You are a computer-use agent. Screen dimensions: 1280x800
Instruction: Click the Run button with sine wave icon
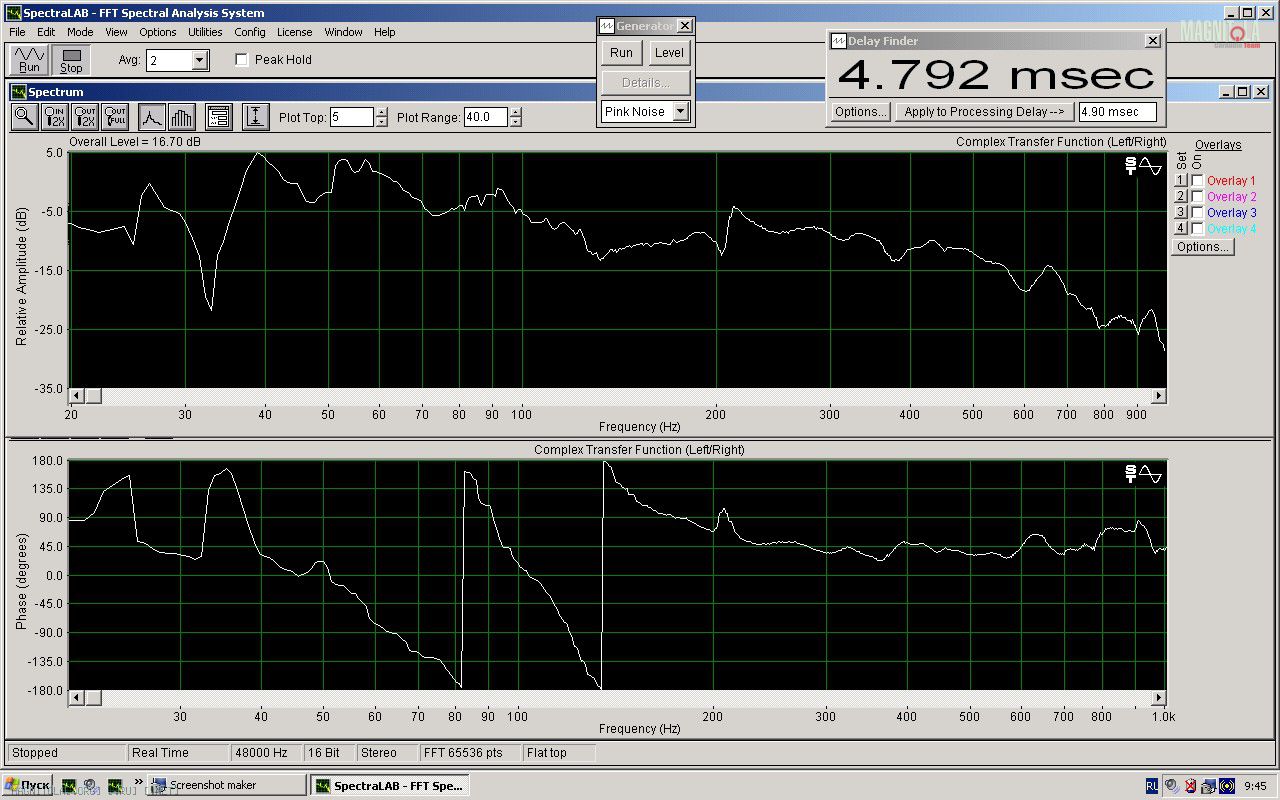(30, 60)
